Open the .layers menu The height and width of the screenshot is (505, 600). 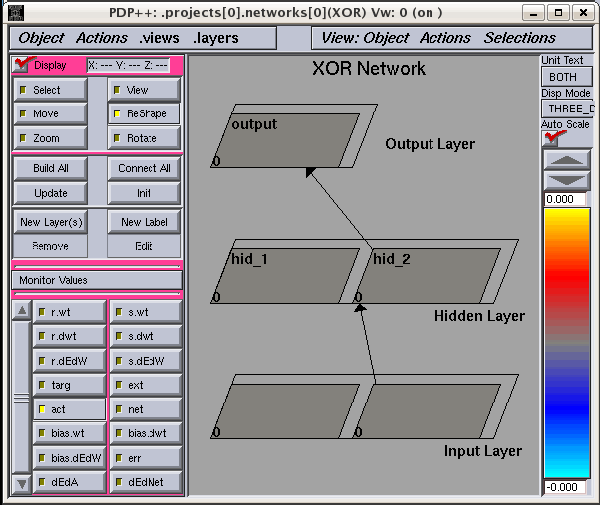coord(217,38)
